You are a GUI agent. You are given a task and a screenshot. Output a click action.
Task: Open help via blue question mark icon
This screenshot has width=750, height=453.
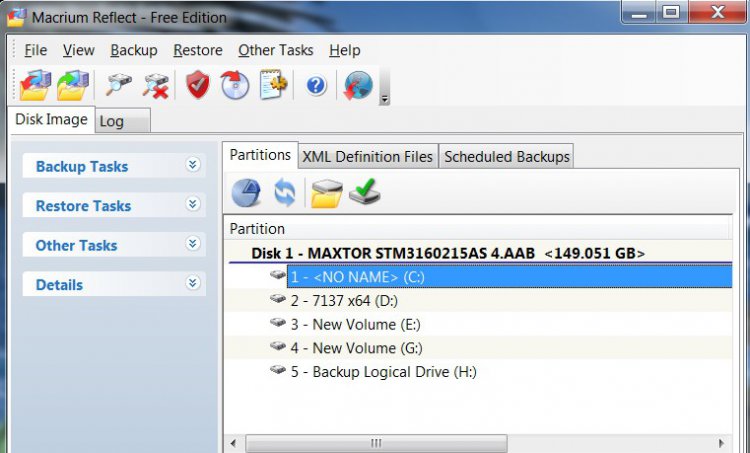pos(316,86)
